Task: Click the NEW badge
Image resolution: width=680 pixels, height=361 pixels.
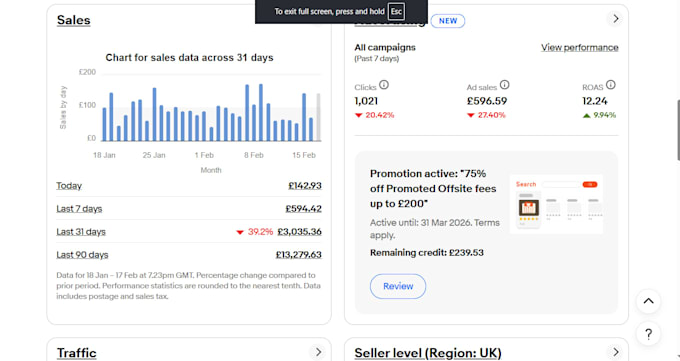Action: tap(448, 21)
